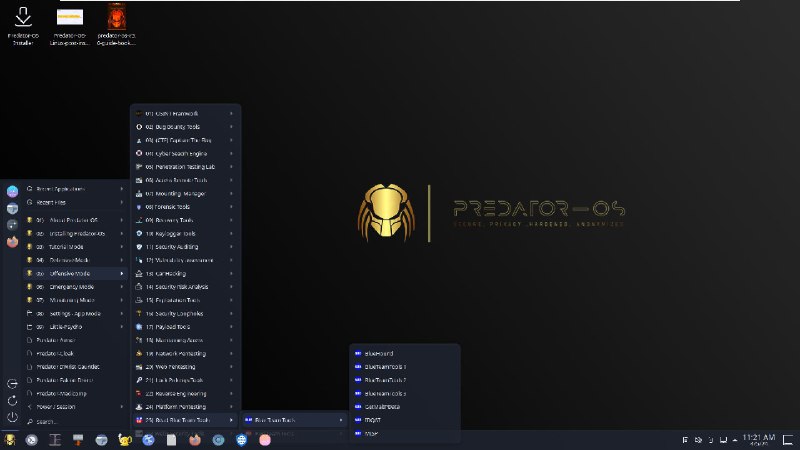Screen dimensions: 800x450
Task: Open 03) (CTF) Capture The Flag submenu
Action: tap(185, 140)
